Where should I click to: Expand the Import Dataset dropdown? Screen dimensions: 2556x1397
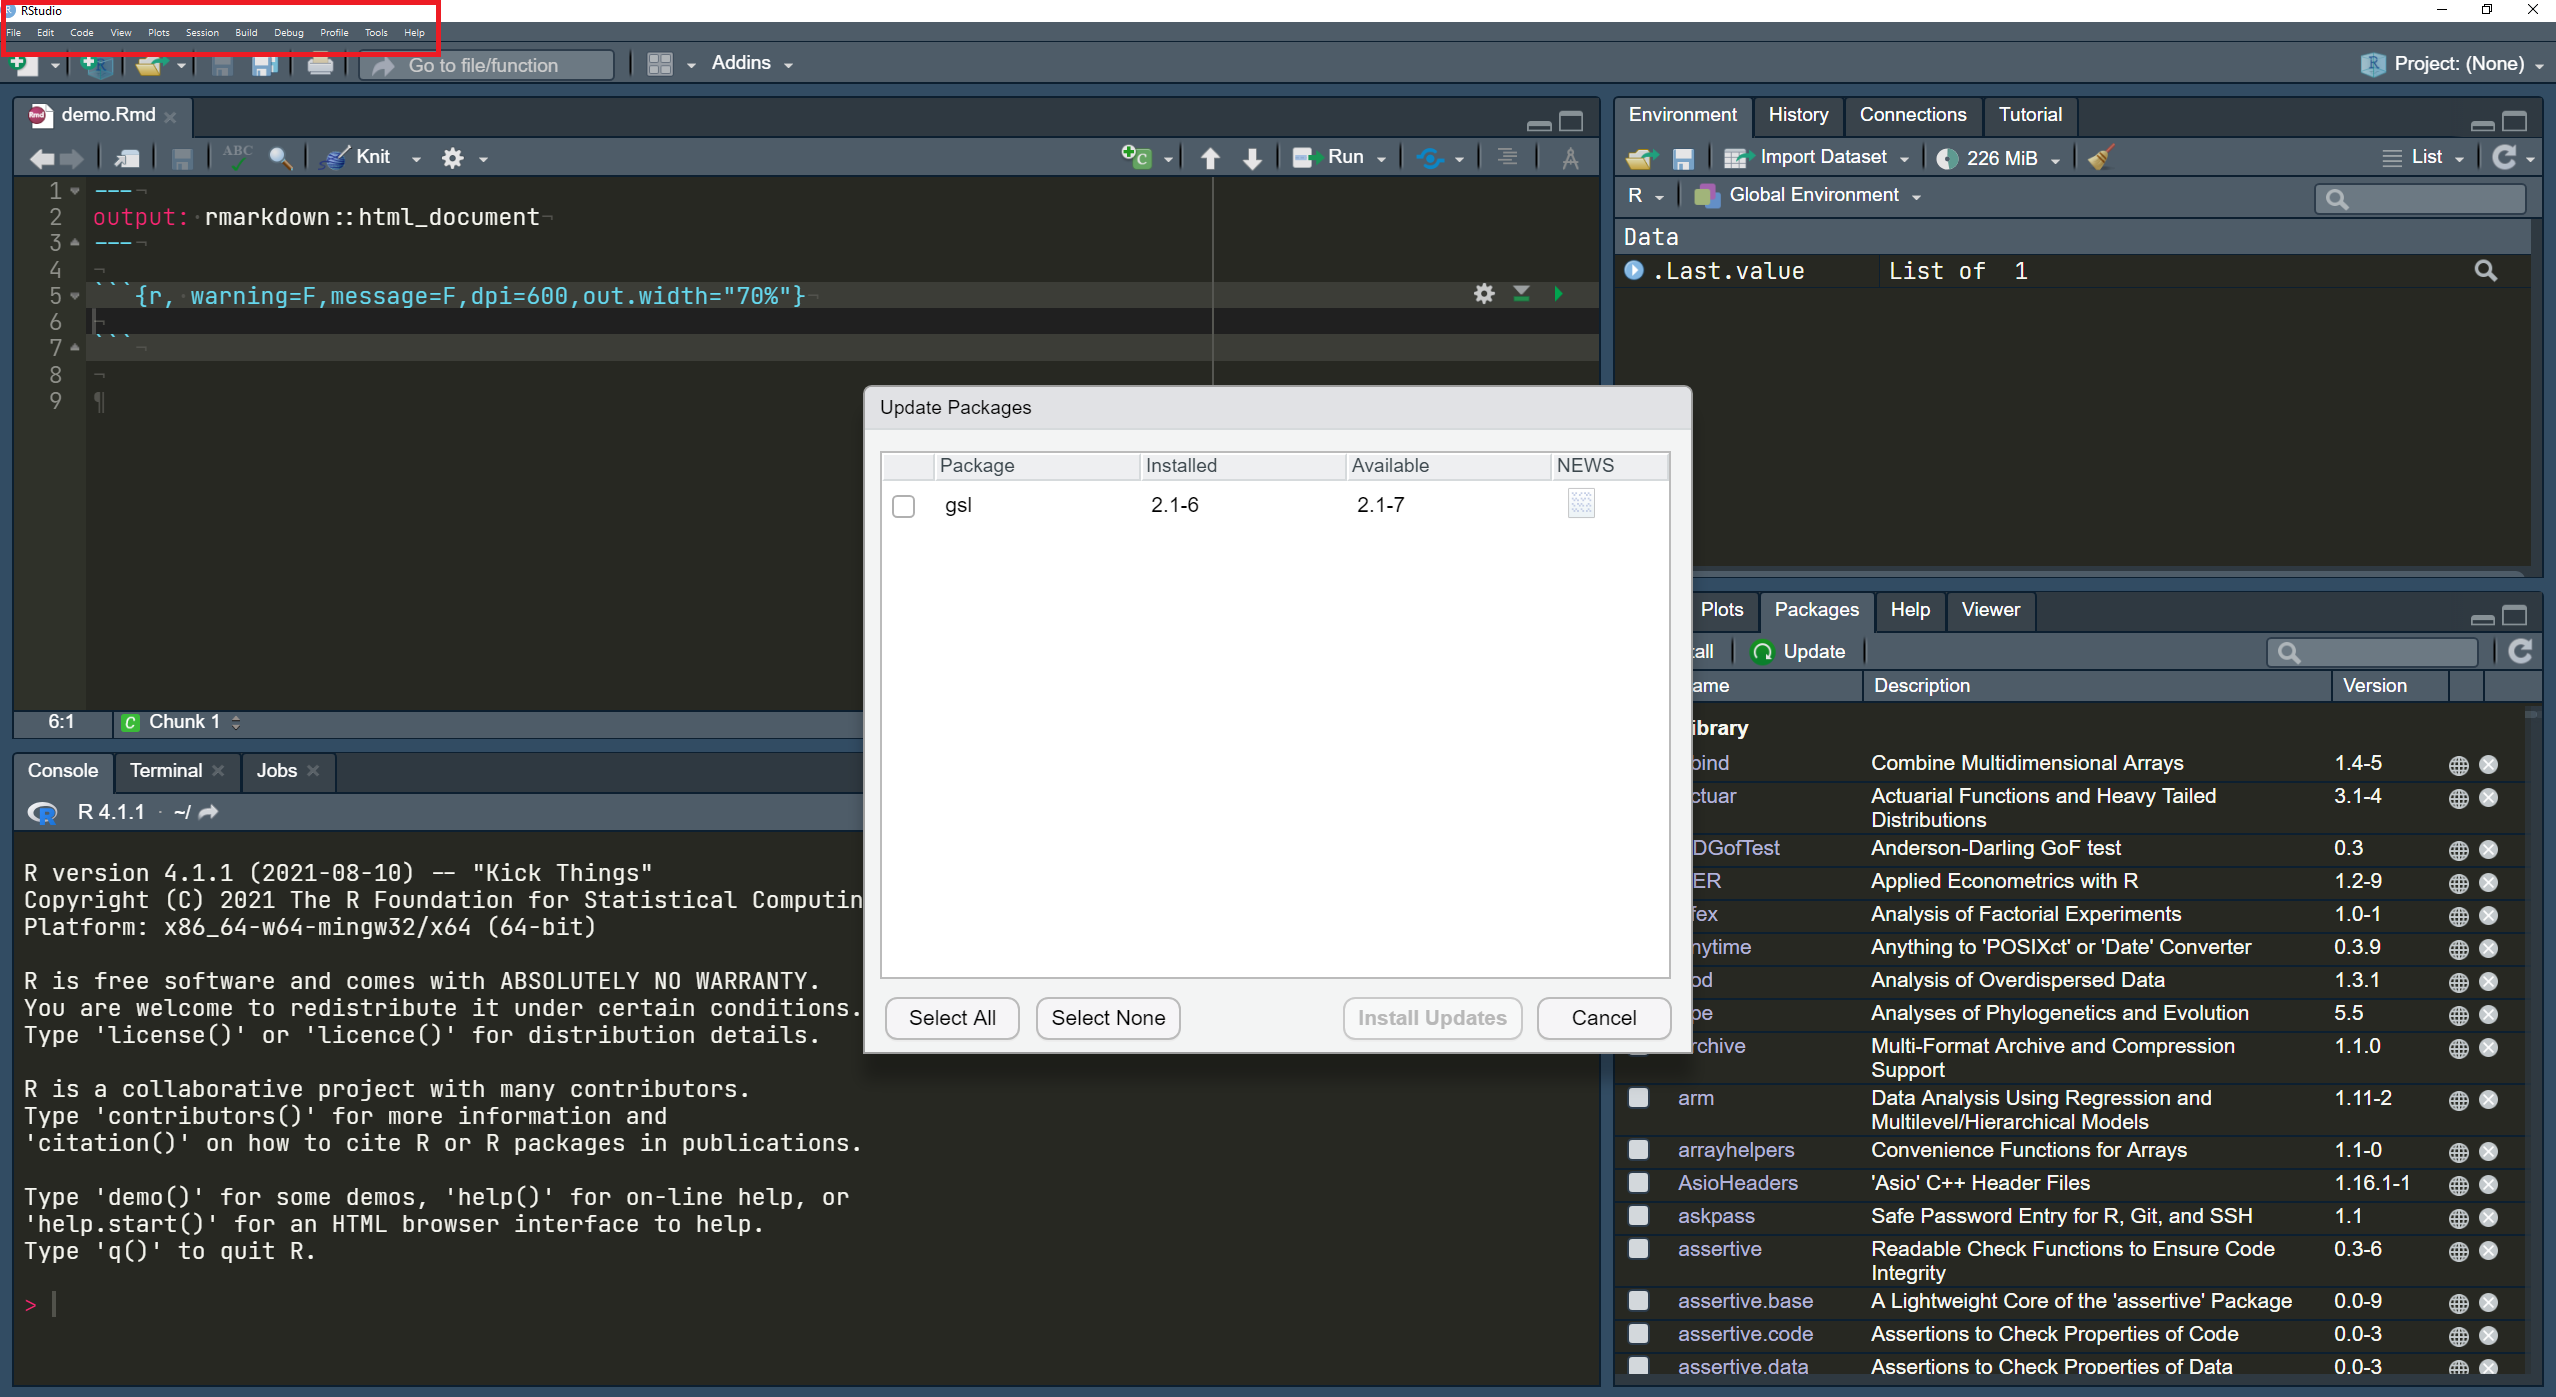tap(1822, 158)
